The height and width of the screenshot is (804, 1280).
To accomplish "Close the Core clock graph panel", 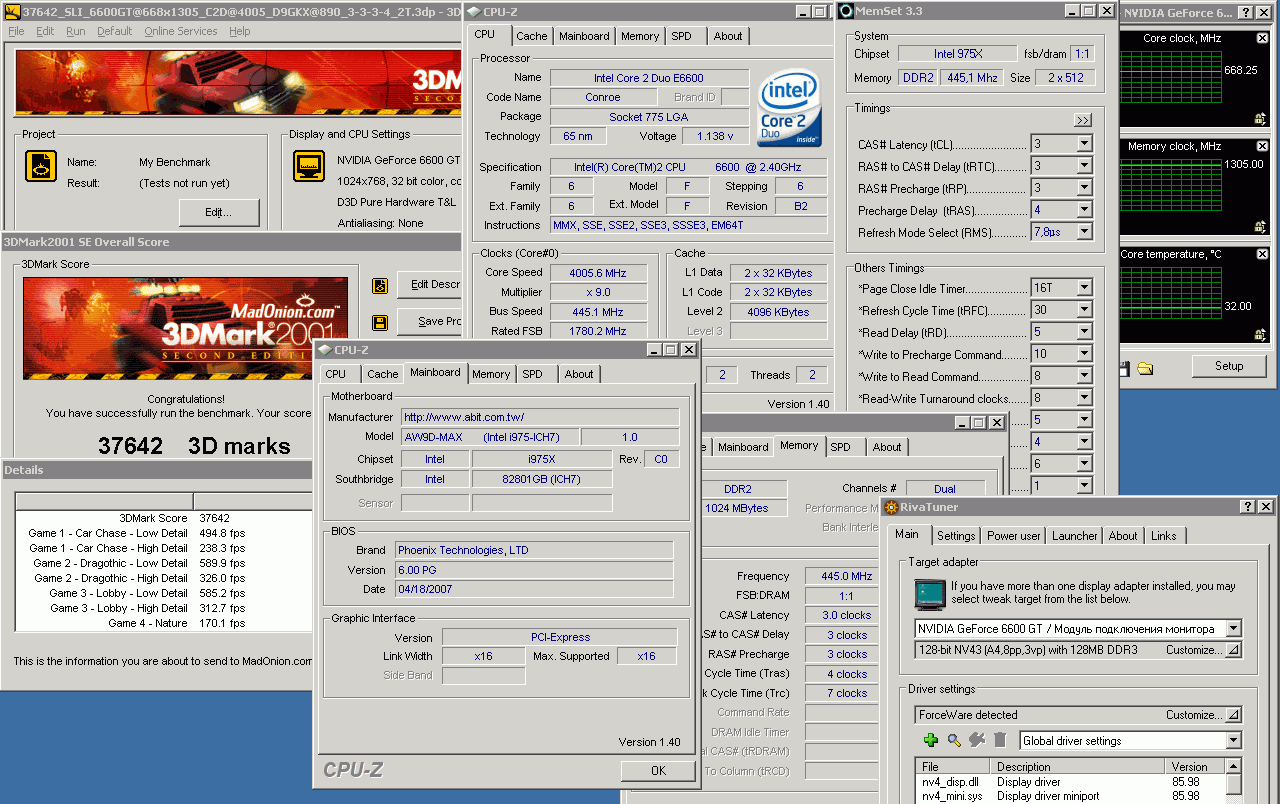I will coord(1262,38).
